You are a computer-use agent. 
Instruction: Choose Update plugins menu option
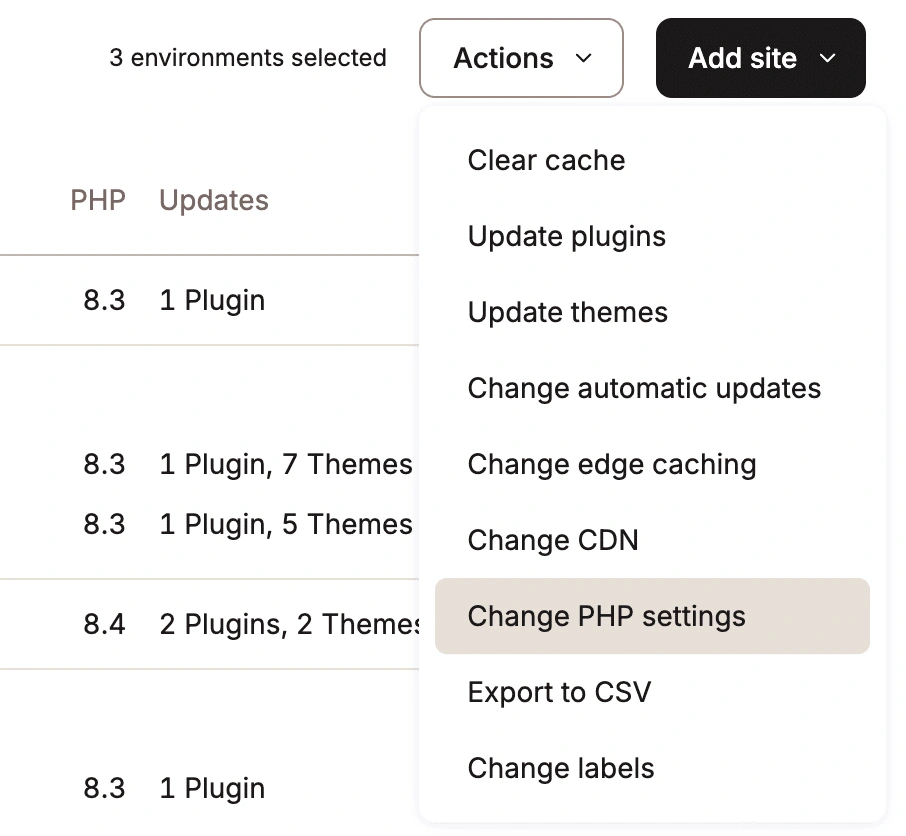tap(566, 236)
